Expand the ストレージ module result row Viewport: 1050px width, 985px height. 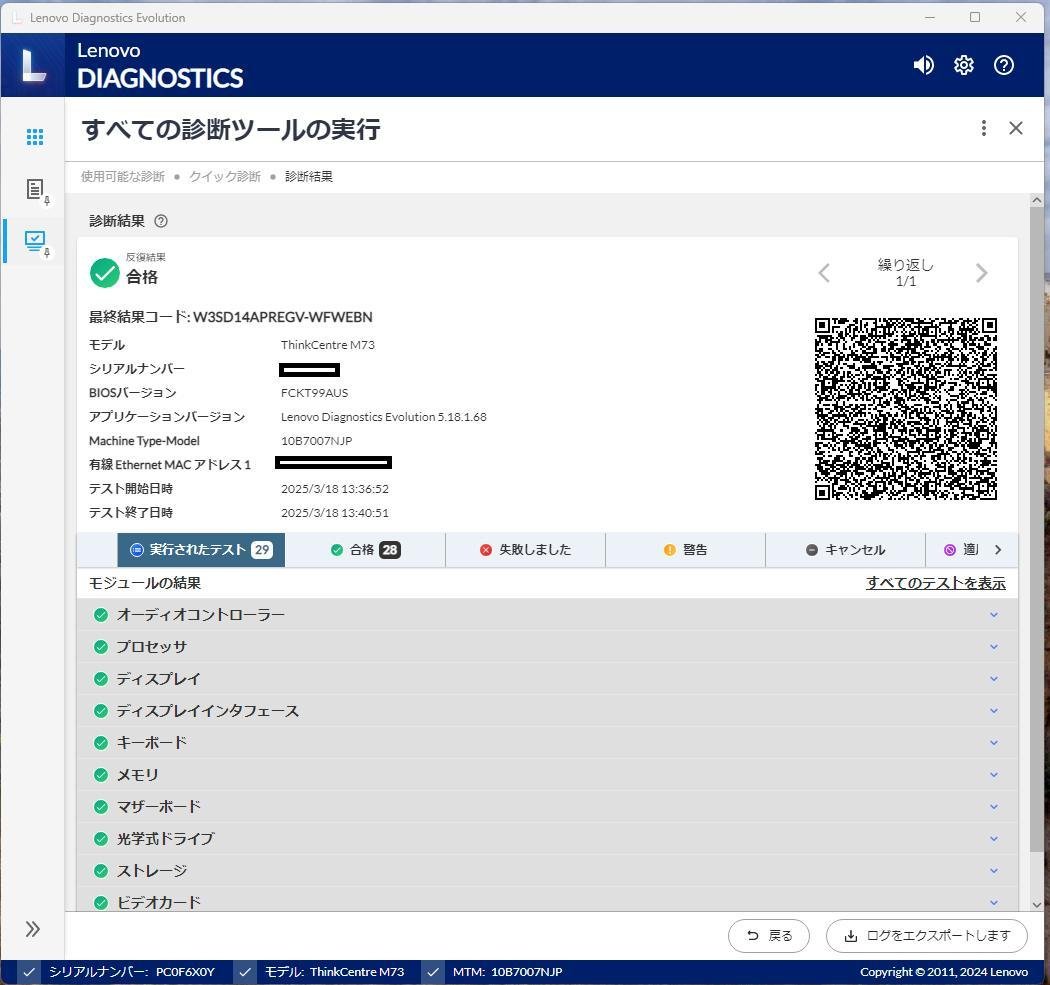[x=993, y=871]
